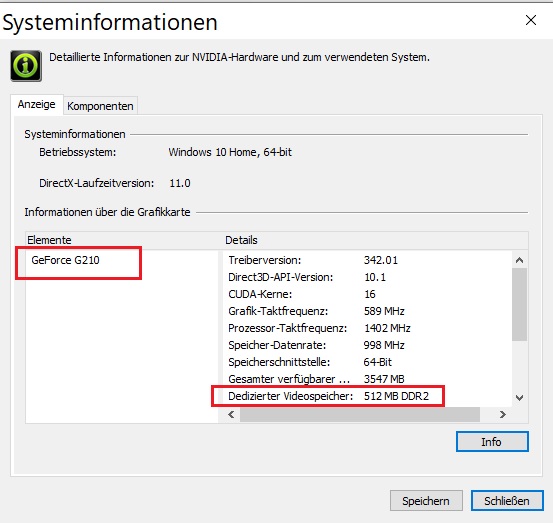Screen dimensions: 553x523
Task: Click the Direct3D version value 10.1
Action: coord(375,277)
